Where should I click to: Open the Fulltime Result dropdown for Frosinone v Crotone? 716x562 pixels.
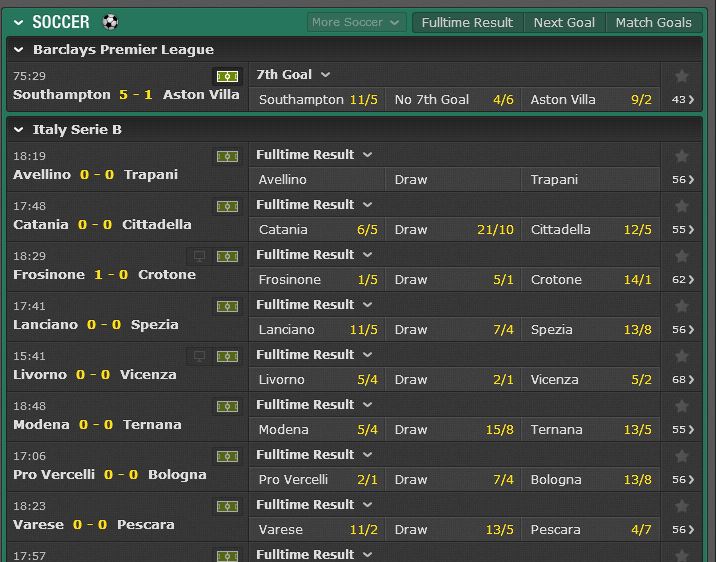(314, 255)
